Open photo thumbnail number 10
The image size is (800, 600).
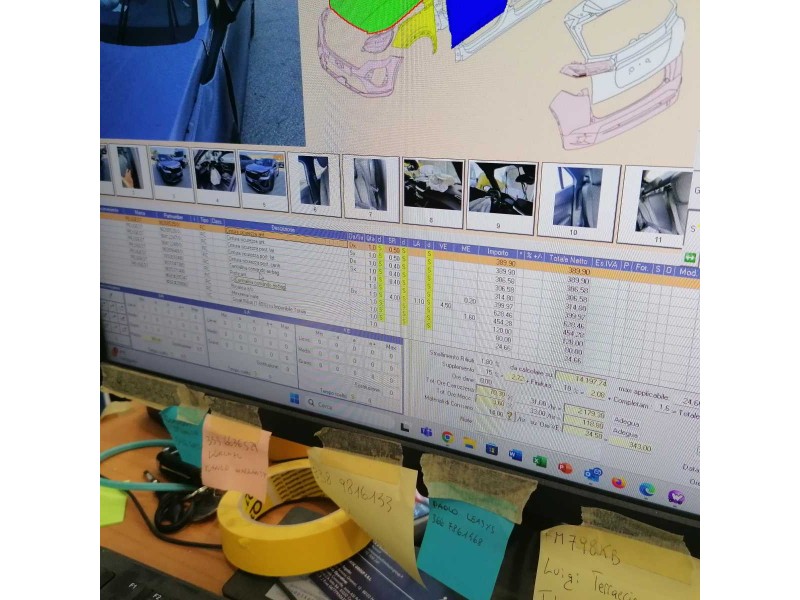578,201
